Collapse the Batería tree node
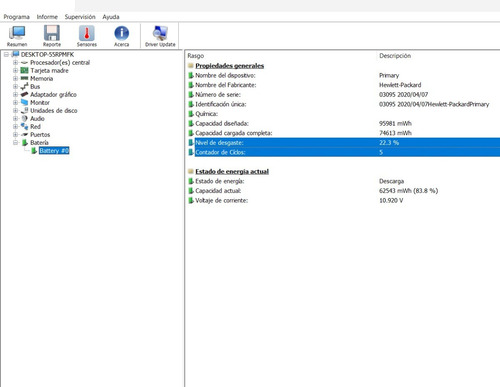The width and height of the screenshot is (500, 387). 15,142
